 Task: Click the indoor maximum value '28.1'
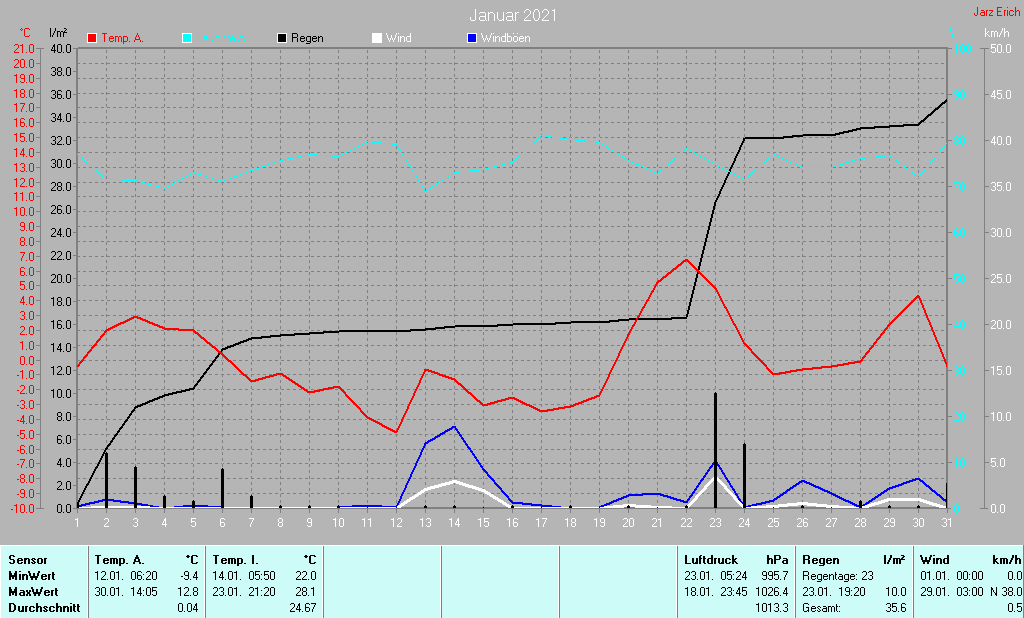pyautogui.click(x=306, y=592)
